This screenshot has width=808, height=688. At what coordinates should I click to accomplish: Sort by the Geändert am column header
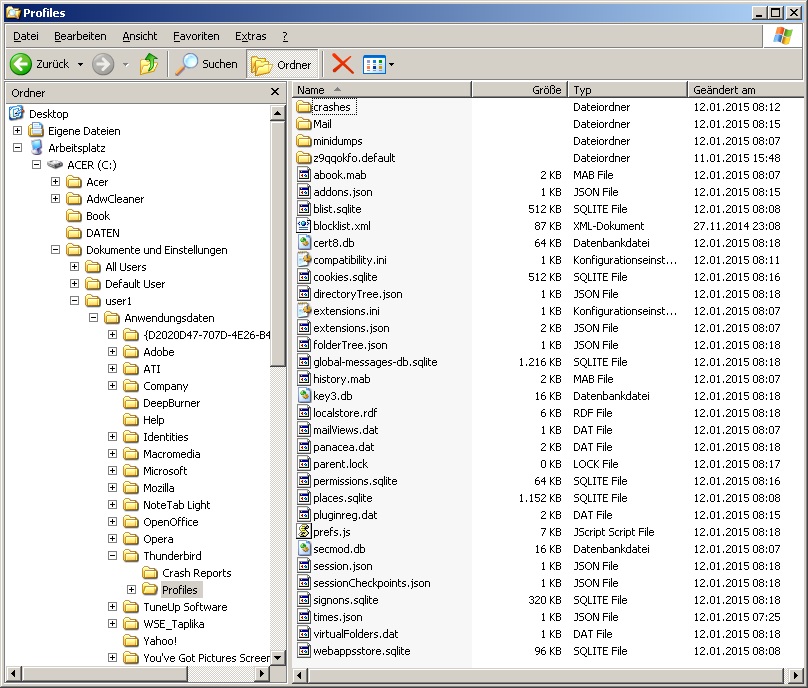(745, 90)
